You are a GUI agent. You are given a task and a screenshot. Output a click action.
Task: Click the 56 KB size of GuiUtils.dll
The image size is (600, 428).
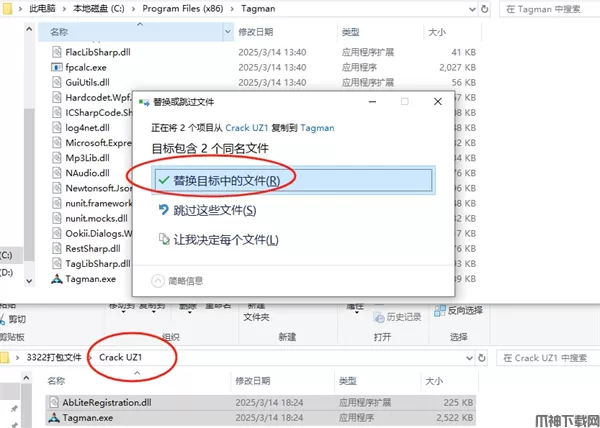(464, 82)
